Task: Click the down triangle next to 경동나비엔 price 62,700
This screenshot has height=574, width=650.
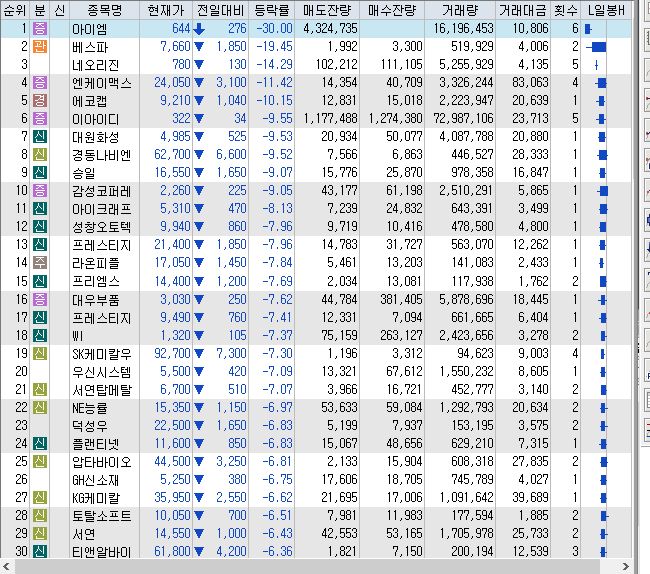Action: 199,155
